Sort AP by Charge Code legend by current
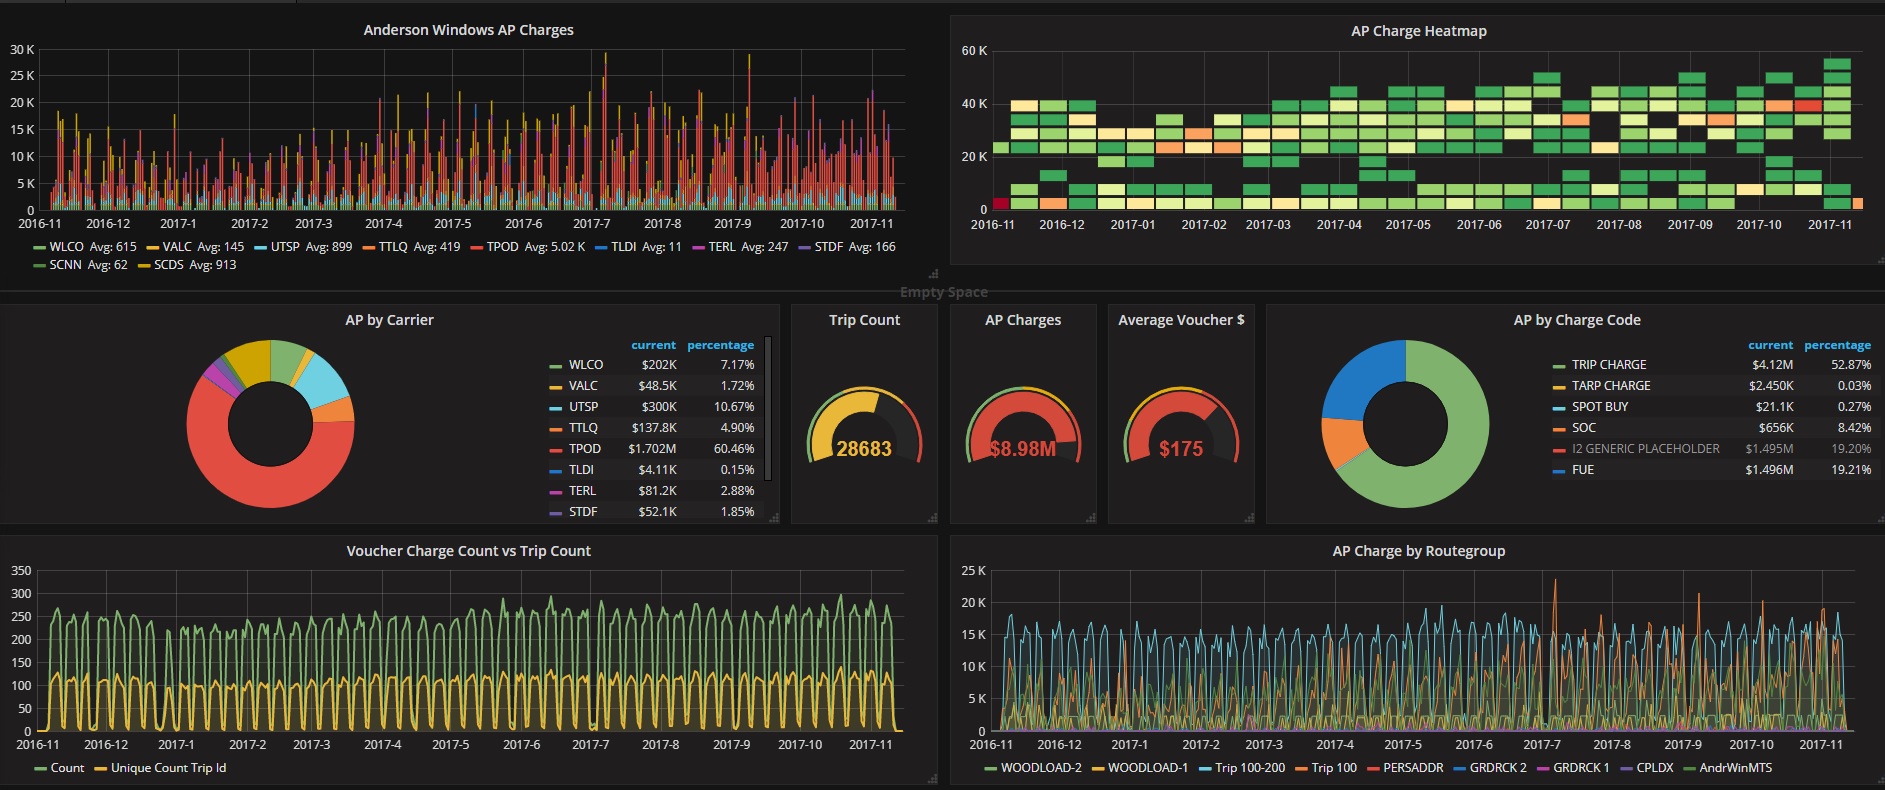The image size is (1885, 790). click(x=1770, y=345)
